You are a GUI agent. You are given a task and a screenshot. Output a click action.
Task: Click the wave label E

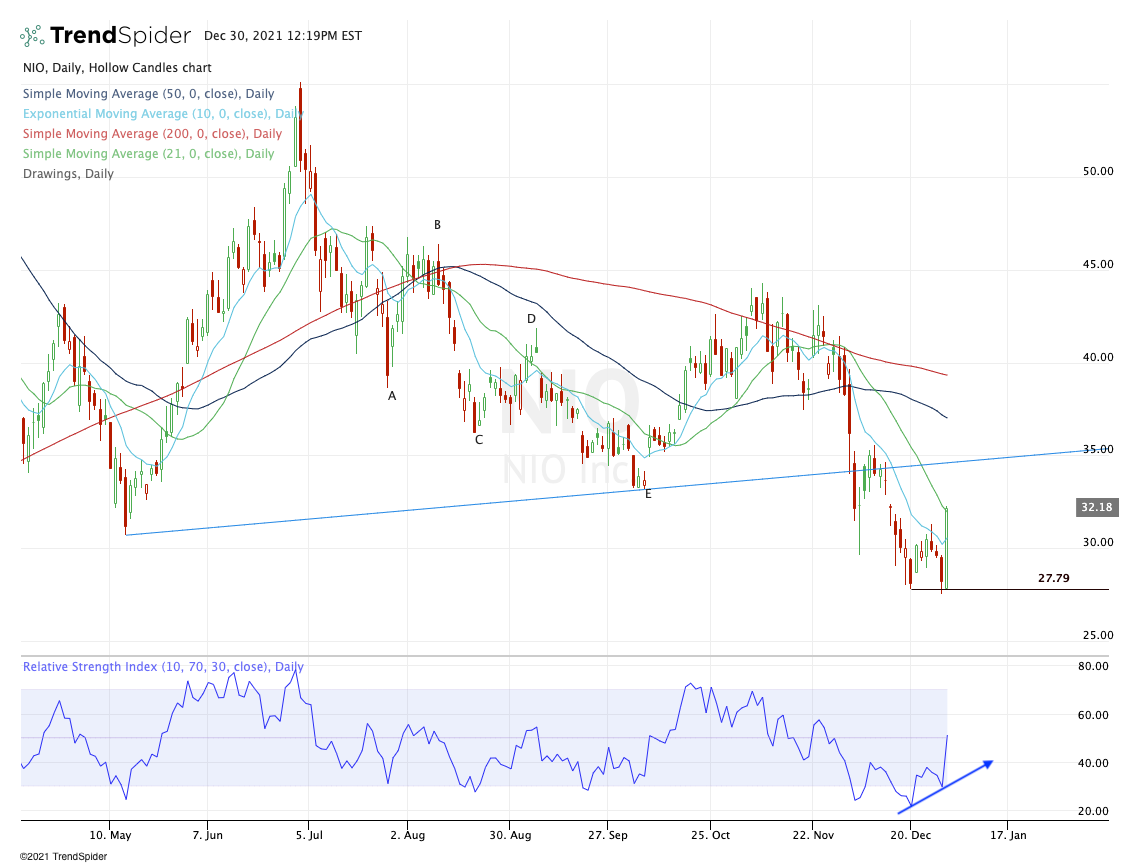[x=648, y=494]
